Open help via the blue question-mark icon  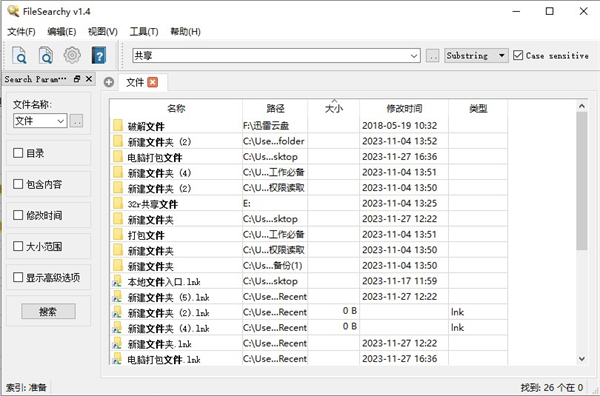click(x=99, y=55)
